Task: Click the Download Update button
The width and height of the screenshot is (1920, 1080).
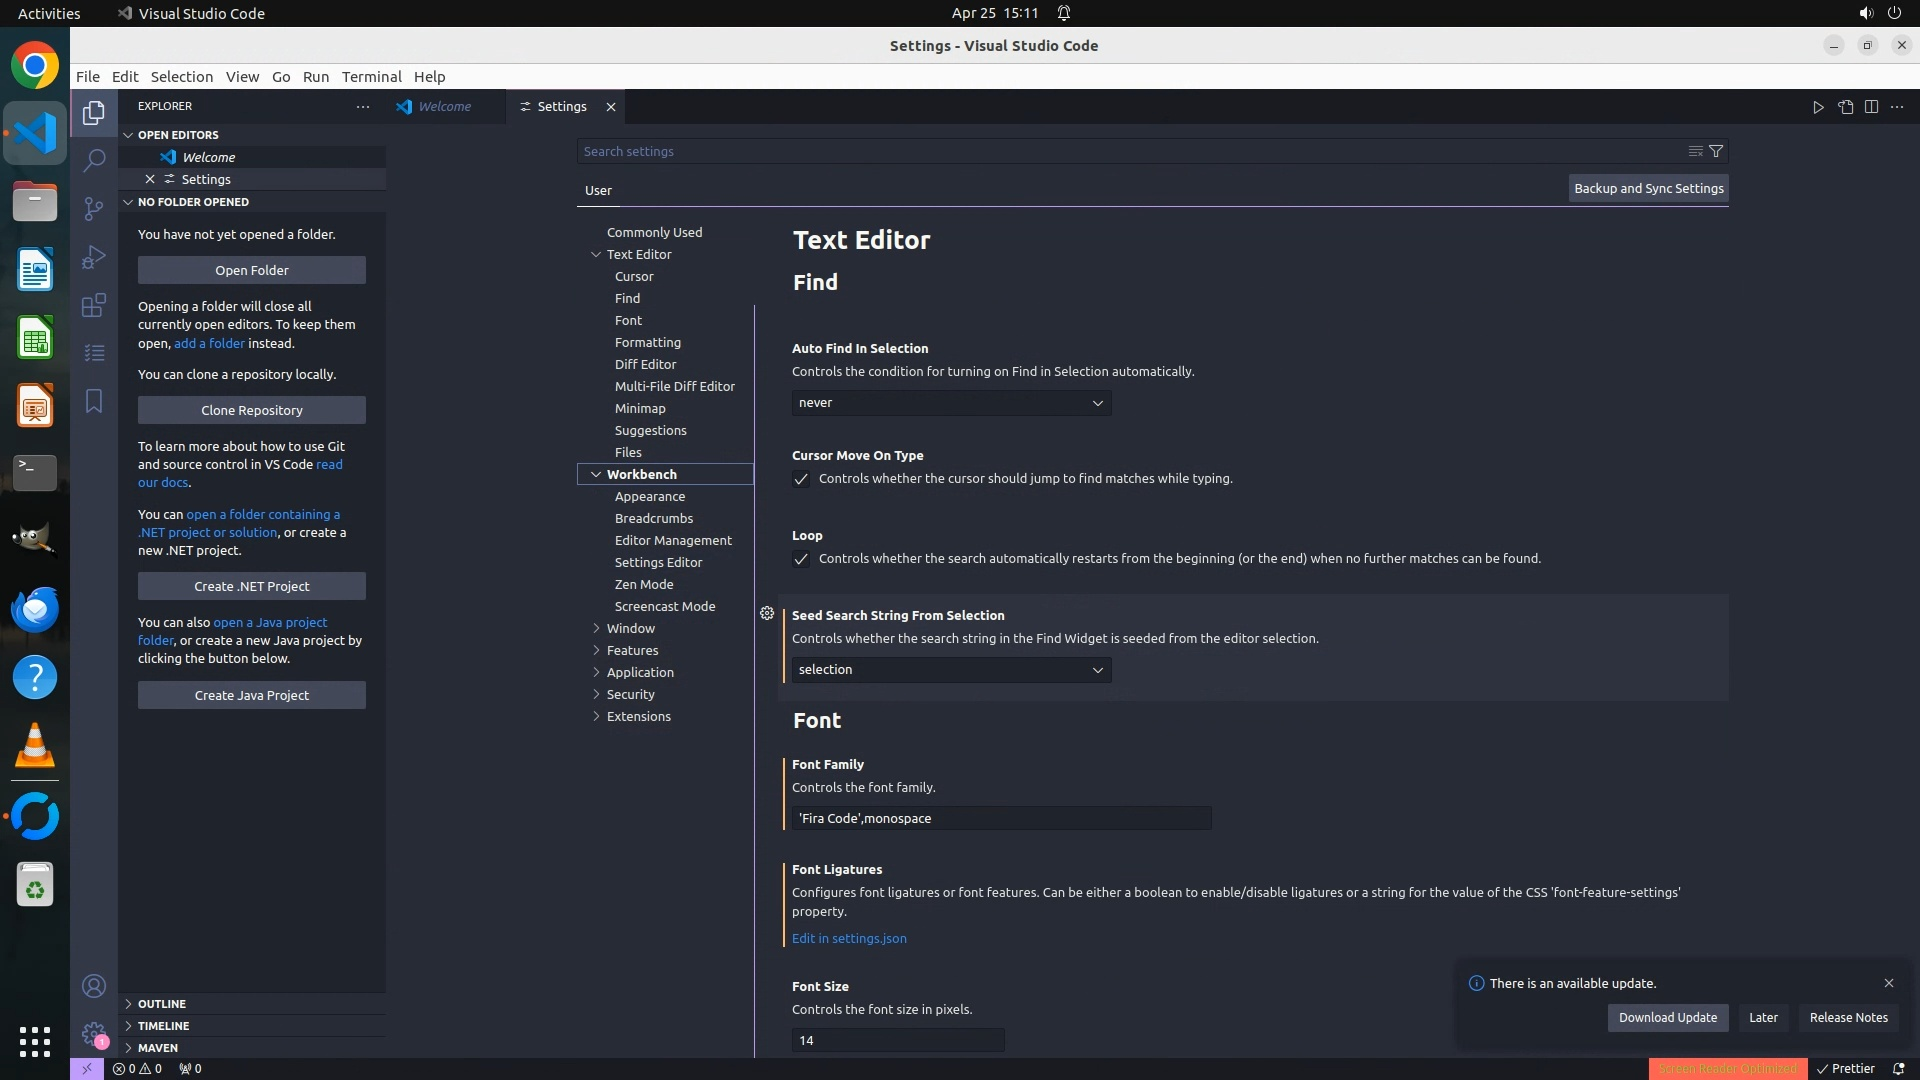Action: click(1667, 1017)
